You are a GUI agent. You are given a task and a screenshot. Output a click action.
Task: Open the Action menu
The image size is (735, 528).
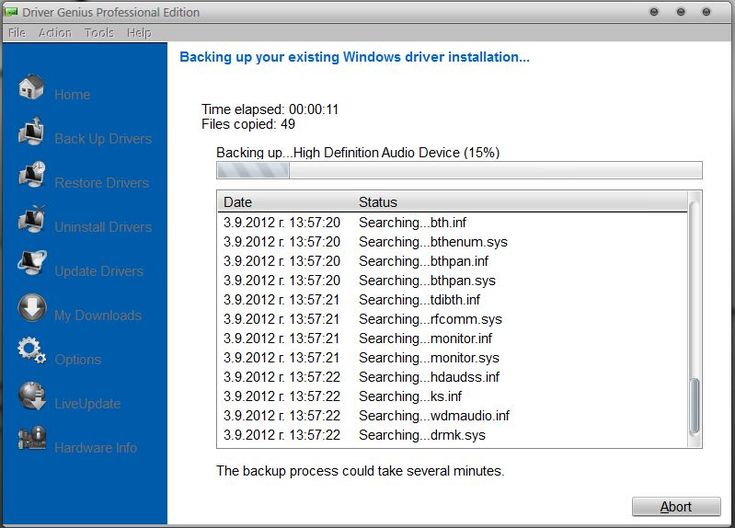point(55,32)
